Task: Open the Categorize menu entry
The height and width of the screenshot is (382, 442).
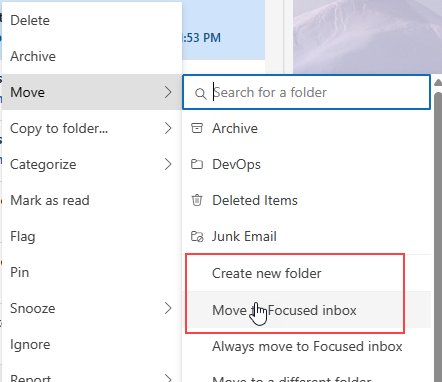Action: (x=92, y=164)
